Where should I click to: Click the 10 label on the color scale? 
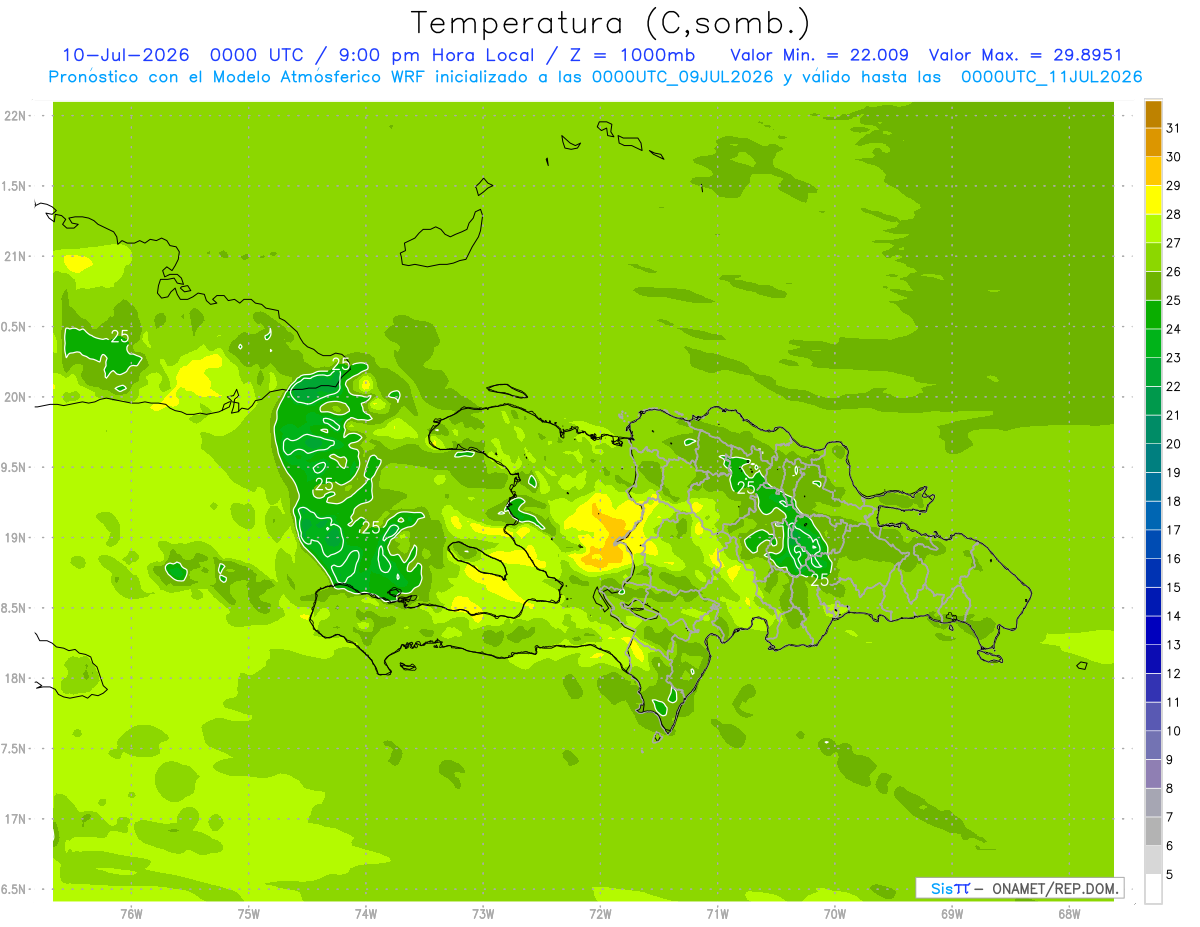click(x=1173, y=731)
